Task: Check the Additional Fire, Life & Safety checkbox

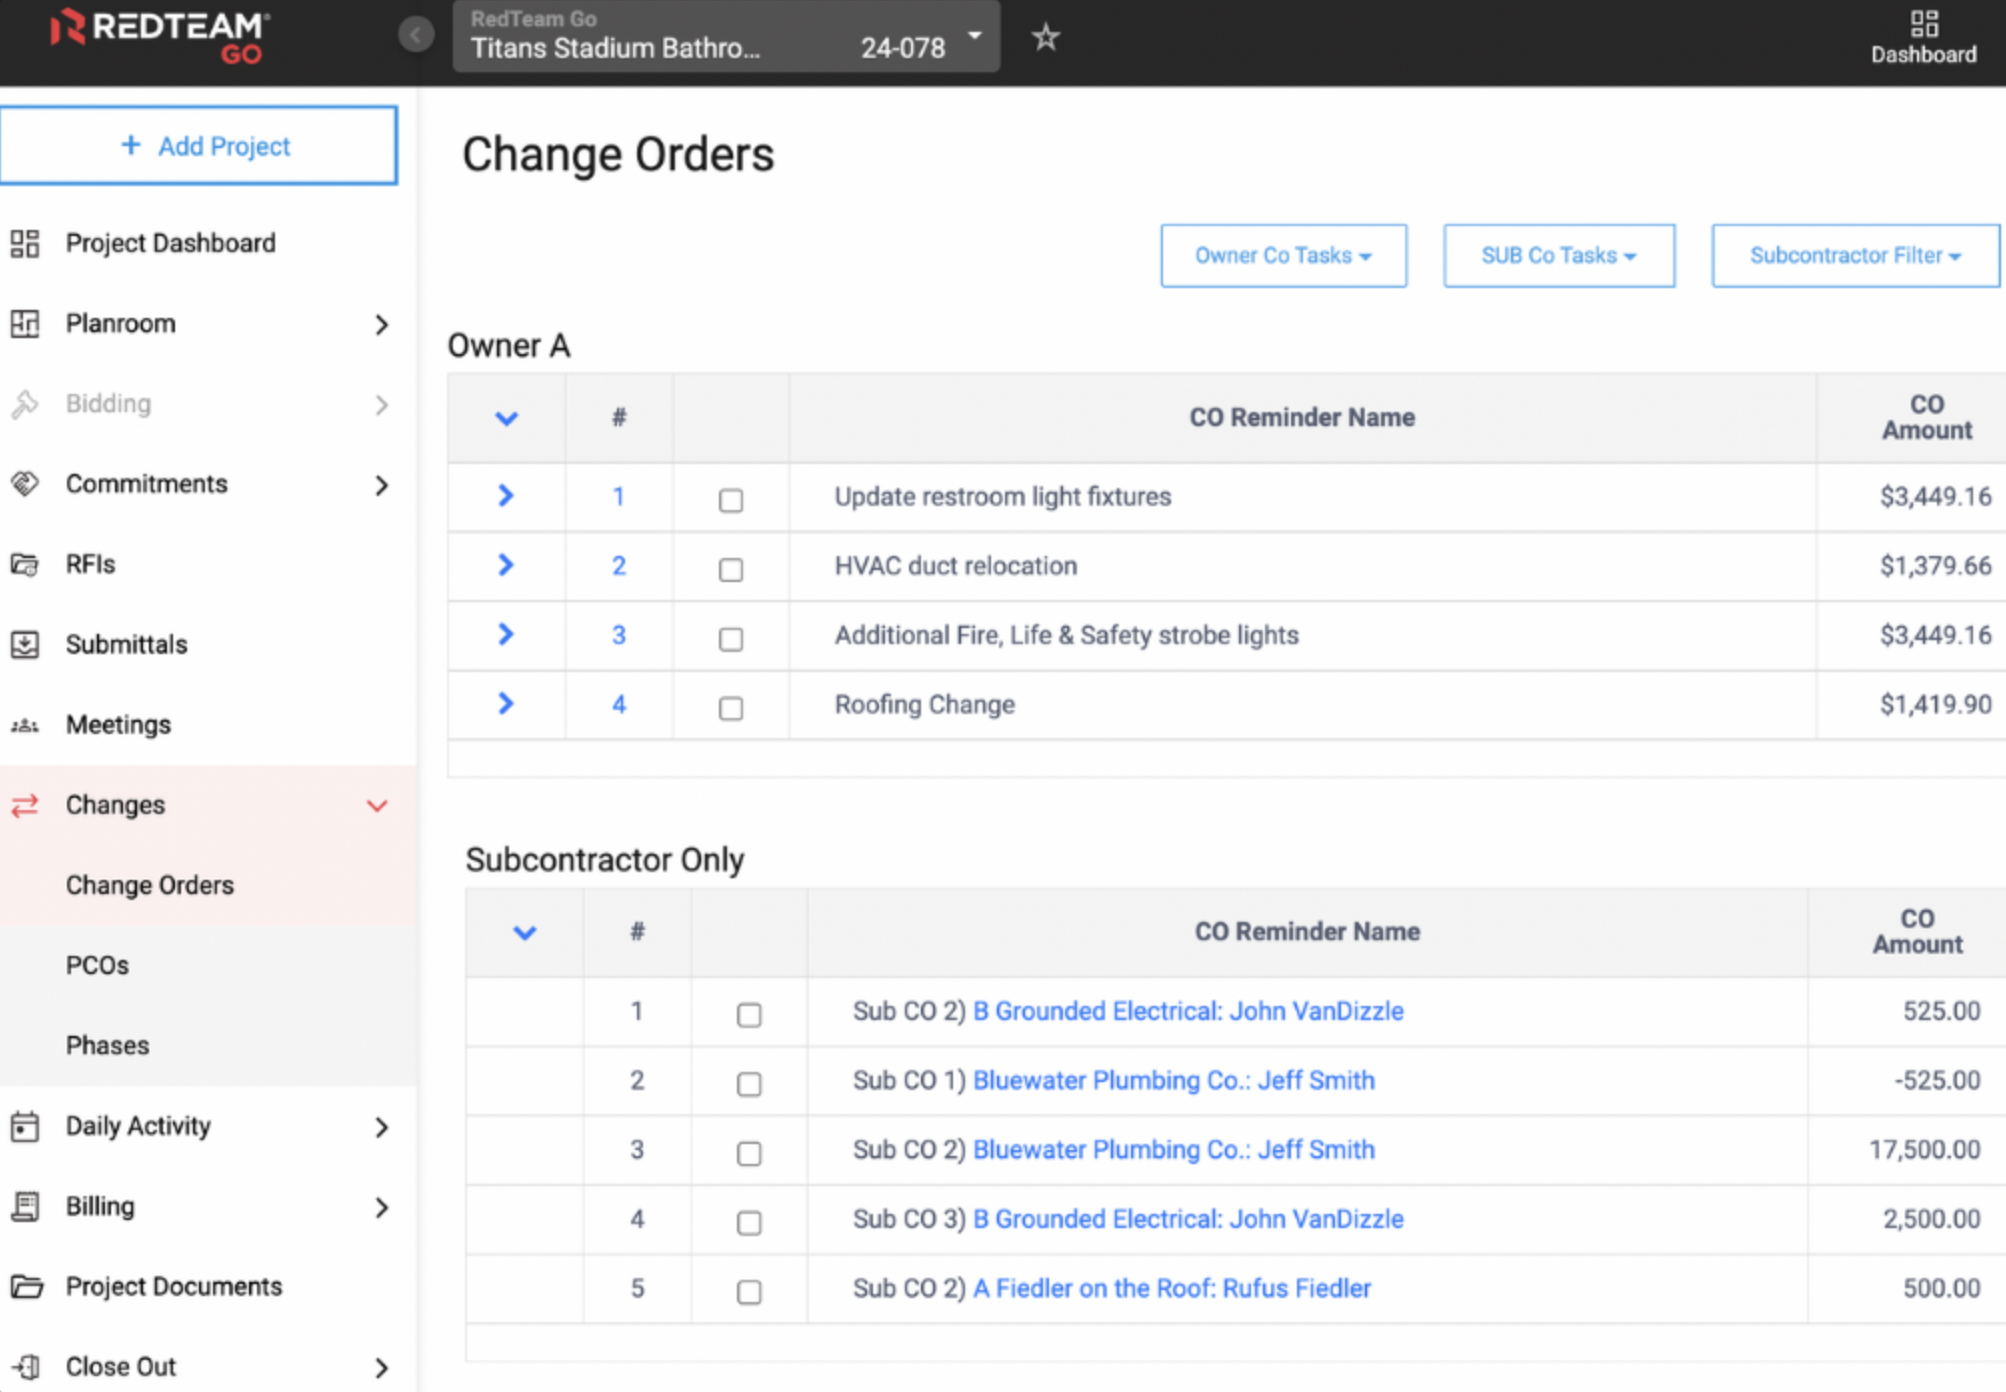Action: coord(731,638)
